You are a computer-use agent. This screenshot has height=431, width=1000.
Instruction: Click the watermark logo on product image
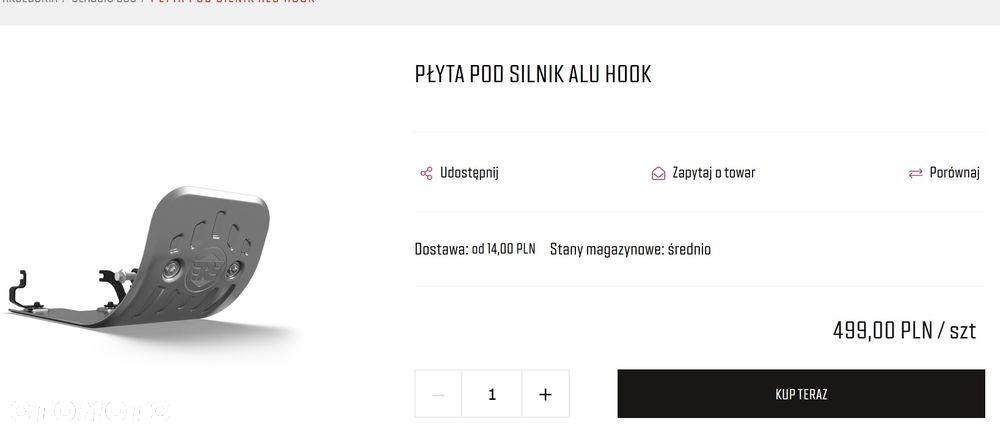90,410
